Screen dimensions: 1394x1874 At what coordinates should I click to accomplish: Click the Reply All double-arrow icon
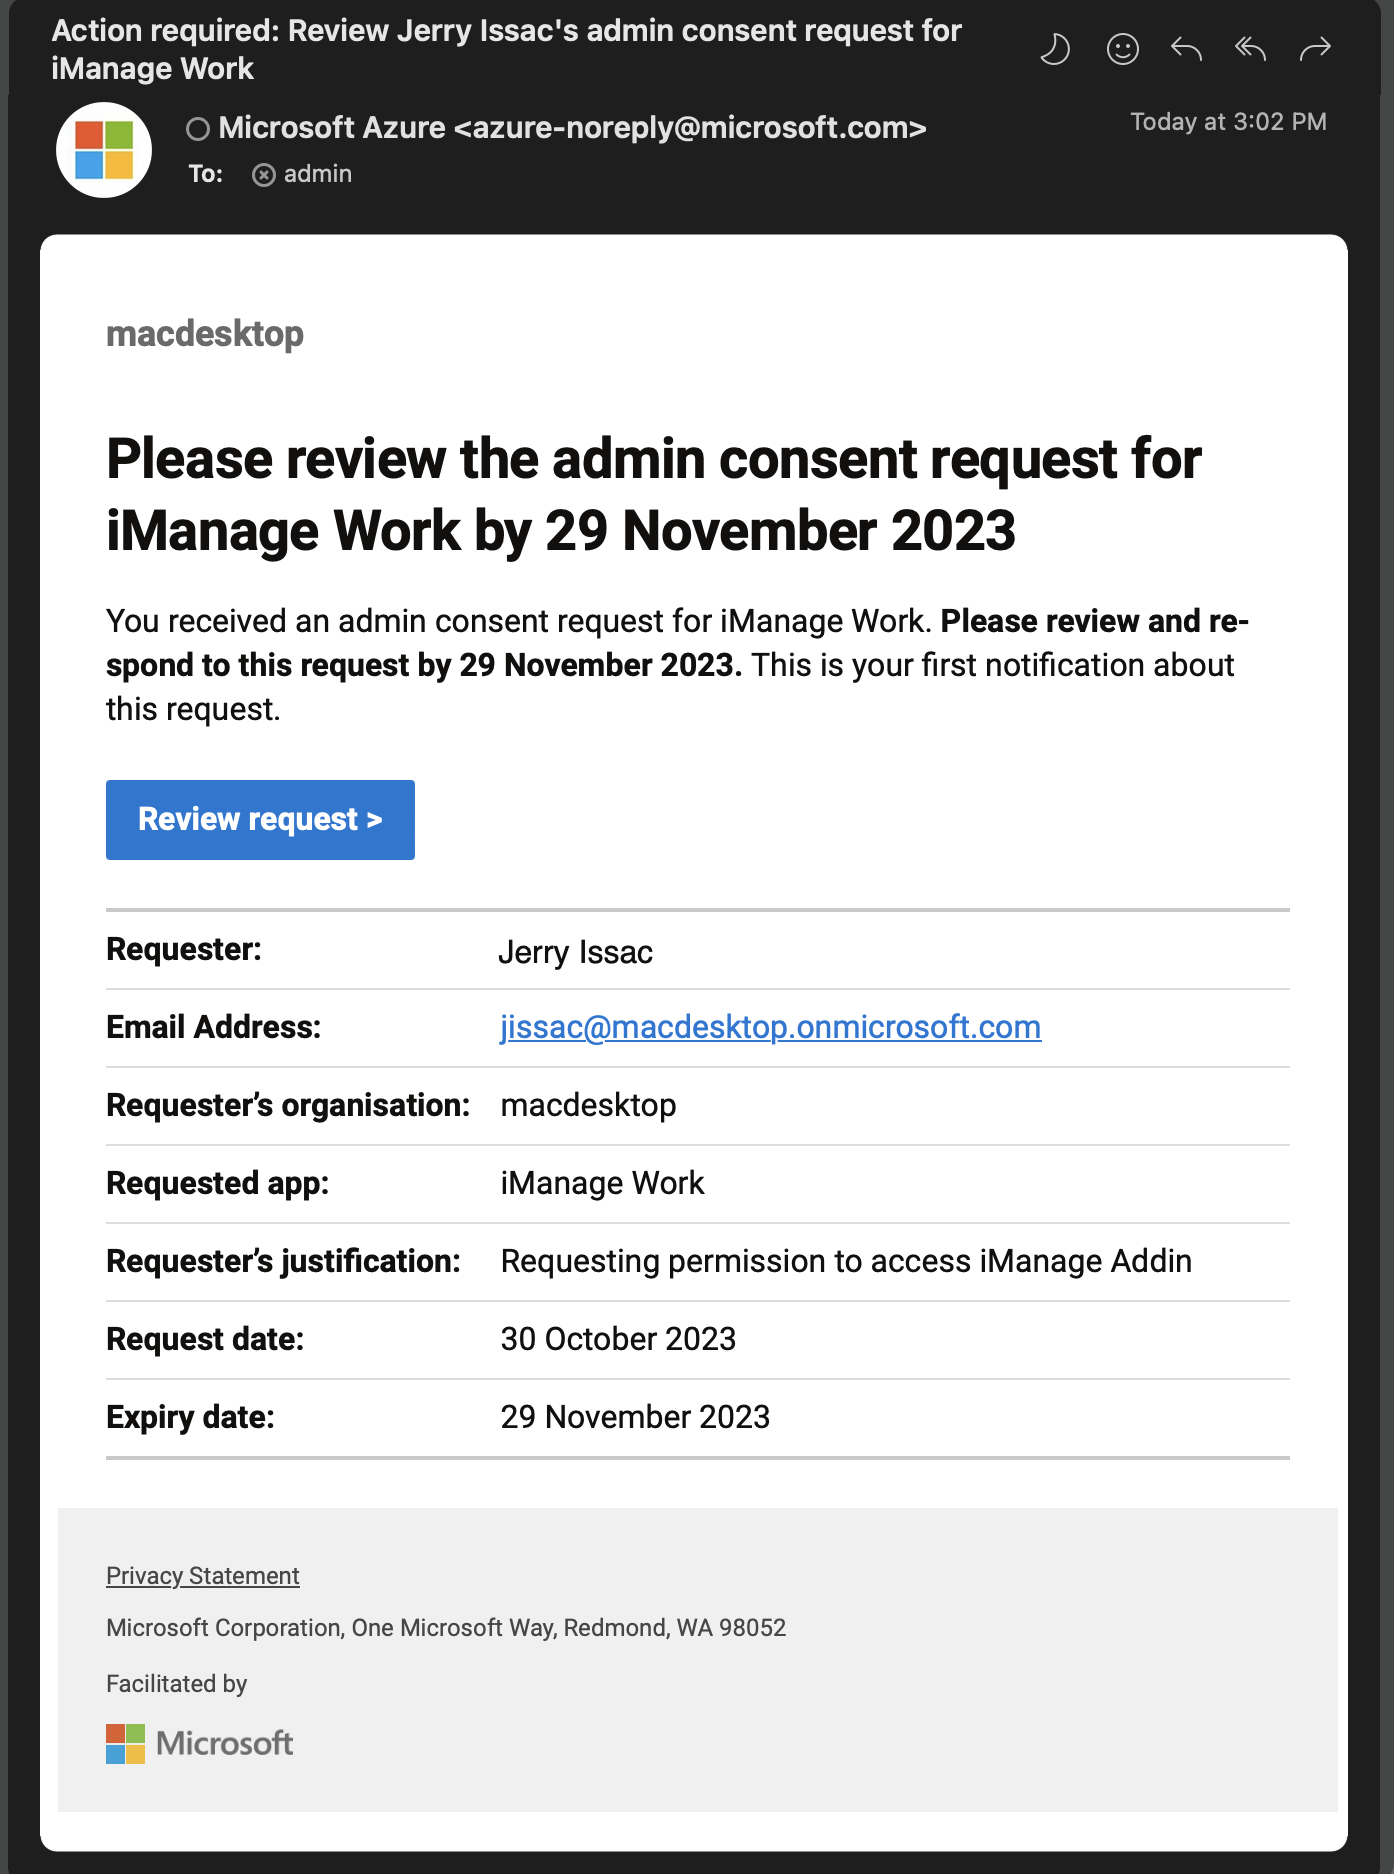(1250, 48)
